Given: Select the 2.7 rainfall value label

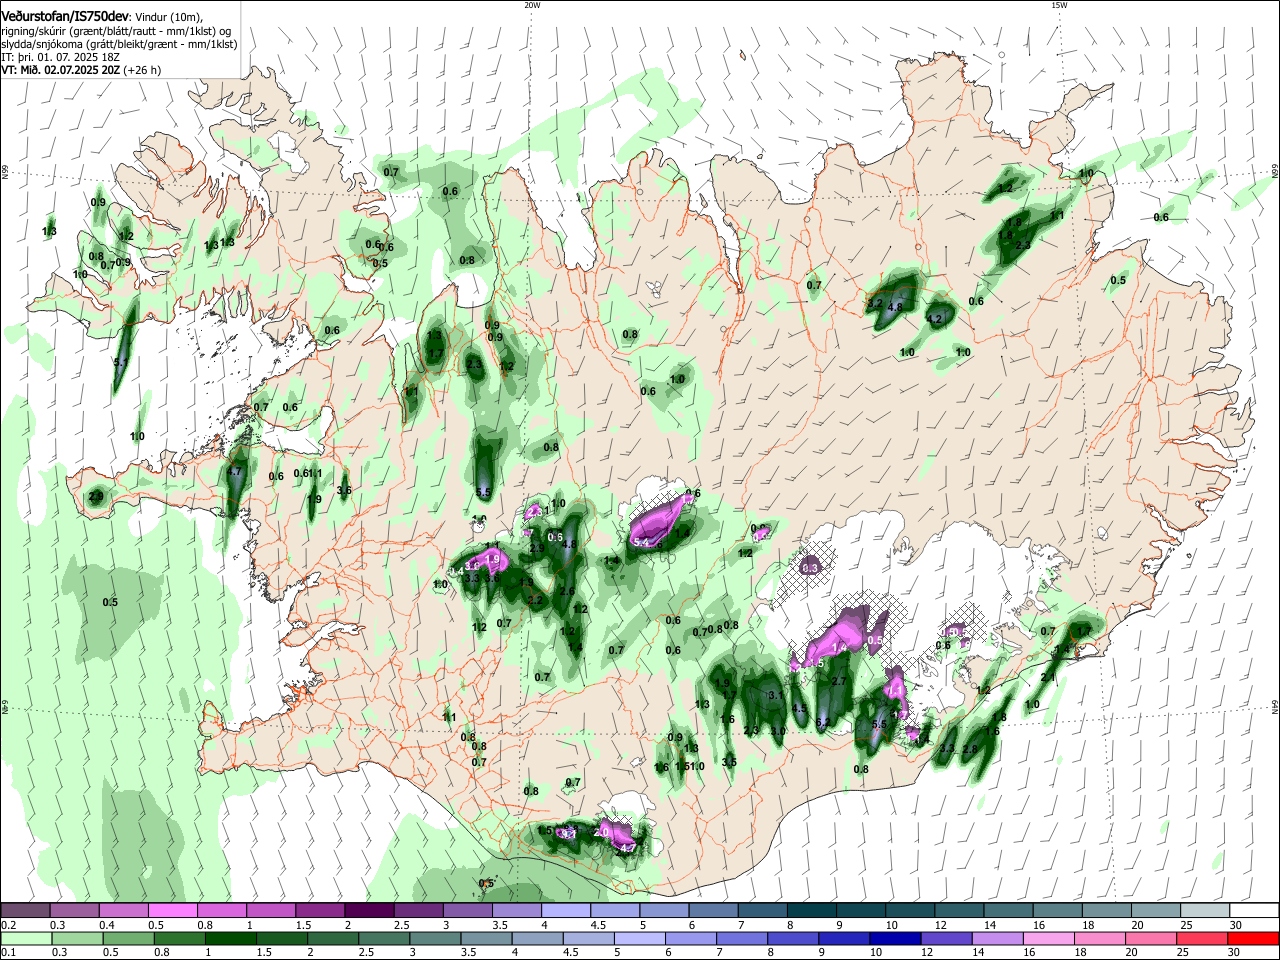Looking at the screenshot, I should point(840,681).
